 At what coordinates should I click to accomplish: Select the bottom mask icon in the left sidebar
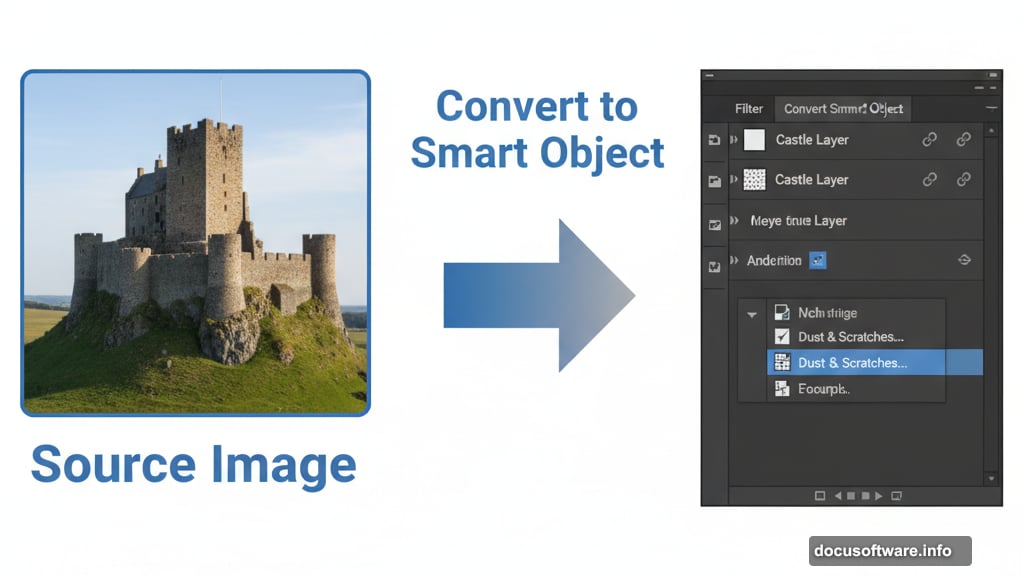pos(714,262)
